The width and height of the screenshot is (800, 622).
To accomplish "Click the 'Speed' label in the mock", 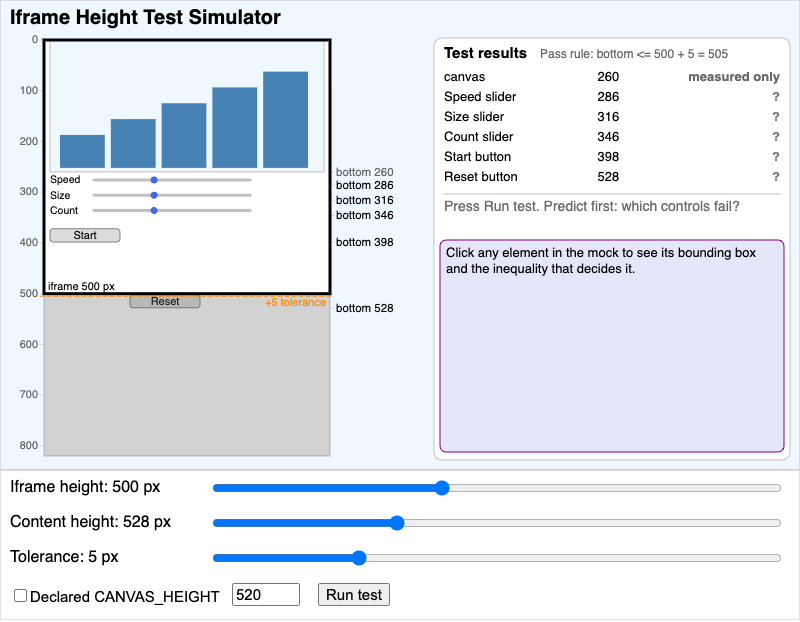I will [65, 180].
